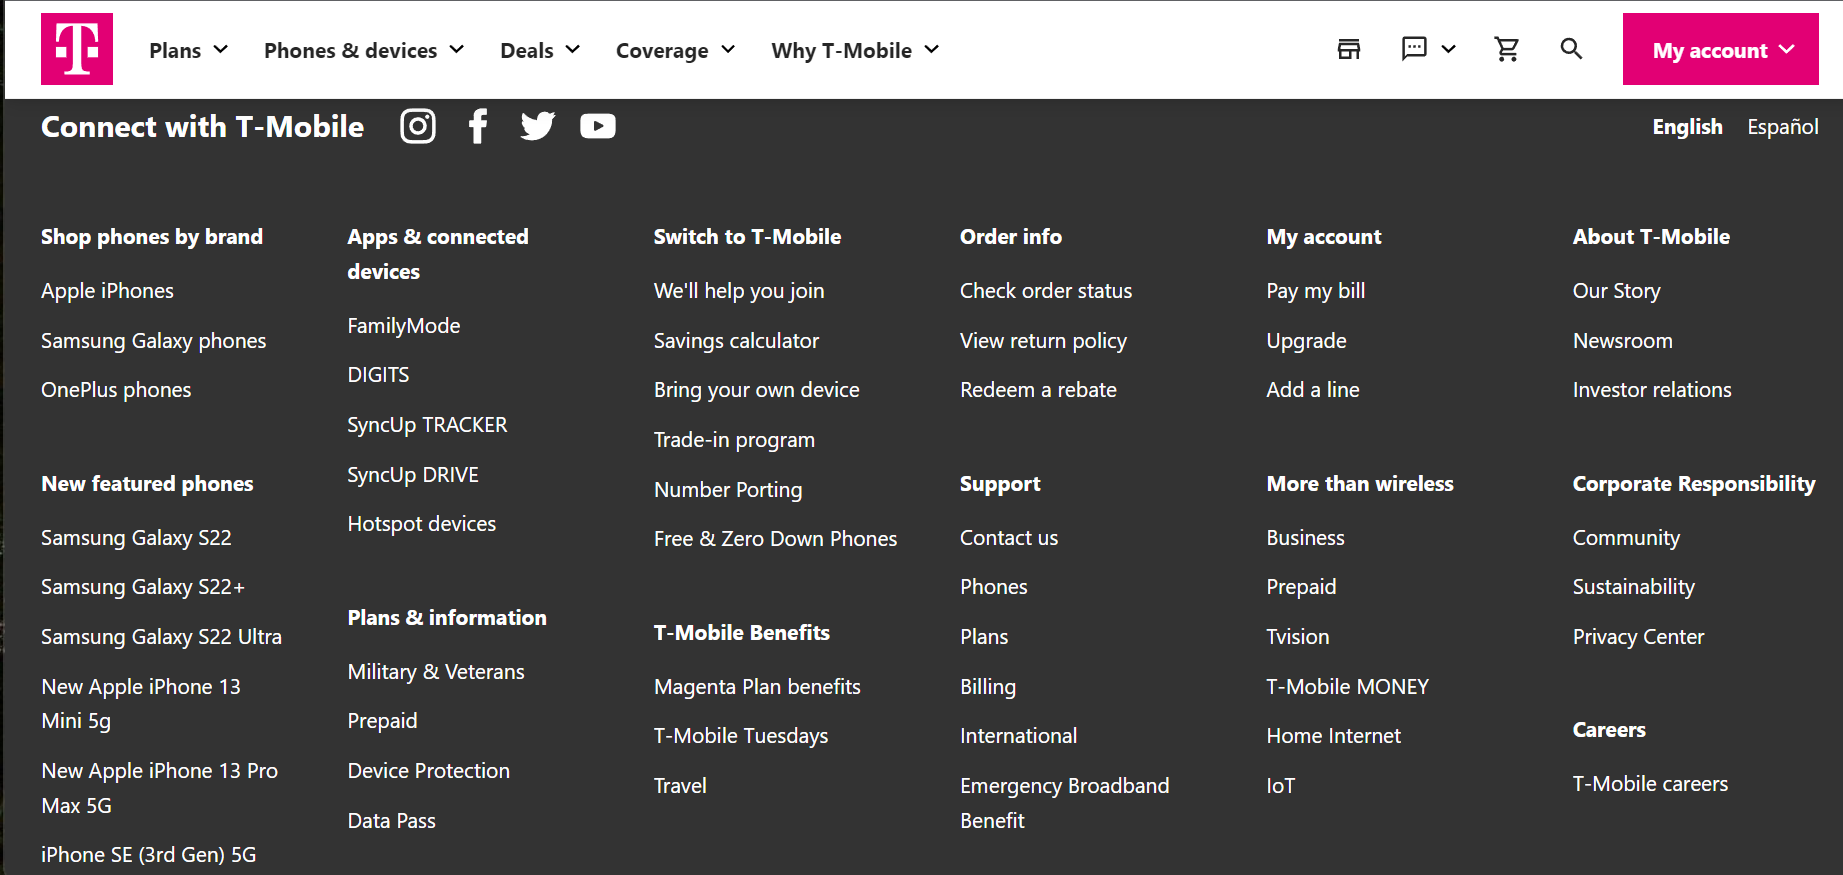Screen dimensions: 1843x875
Task: Open Emergency Broadband Benefit link
Action: coord(1064,803)
